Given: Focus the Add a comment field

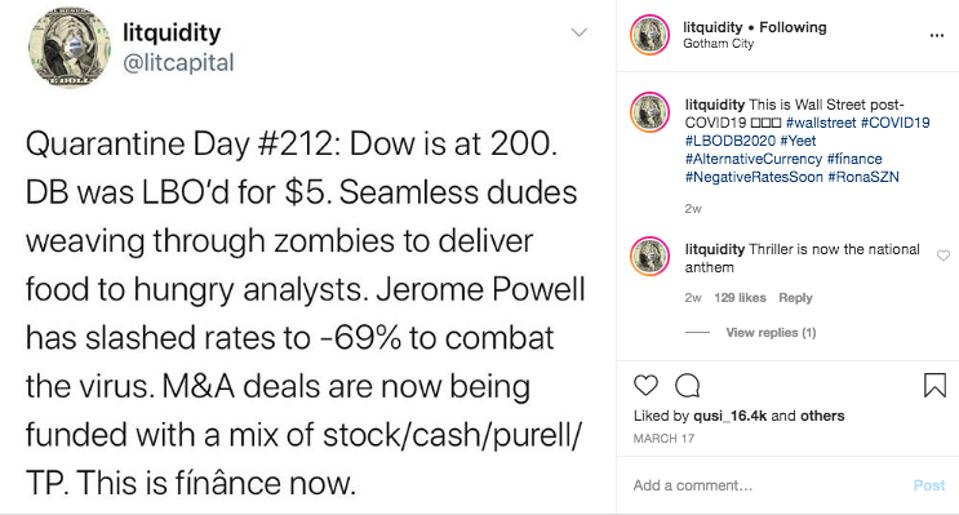Looking at the screenshot, I should pos(760,485).
